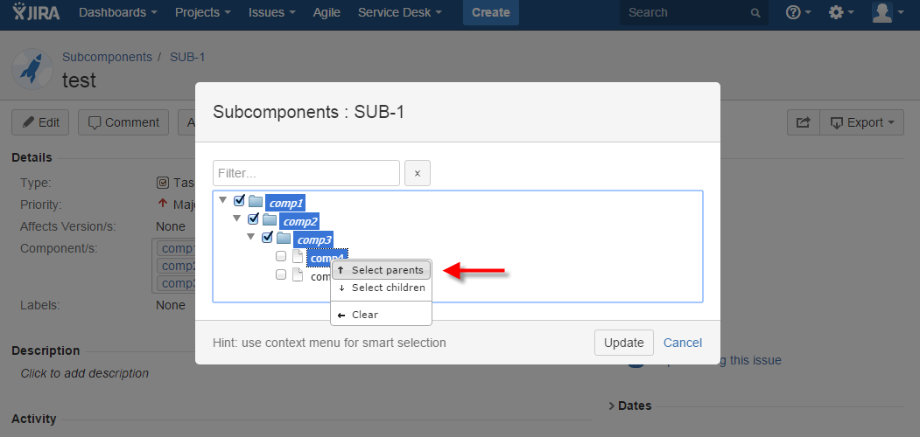This screenshot has height=437, width=920.
Task: Open the help question mark menu
Action: point(798,12)
